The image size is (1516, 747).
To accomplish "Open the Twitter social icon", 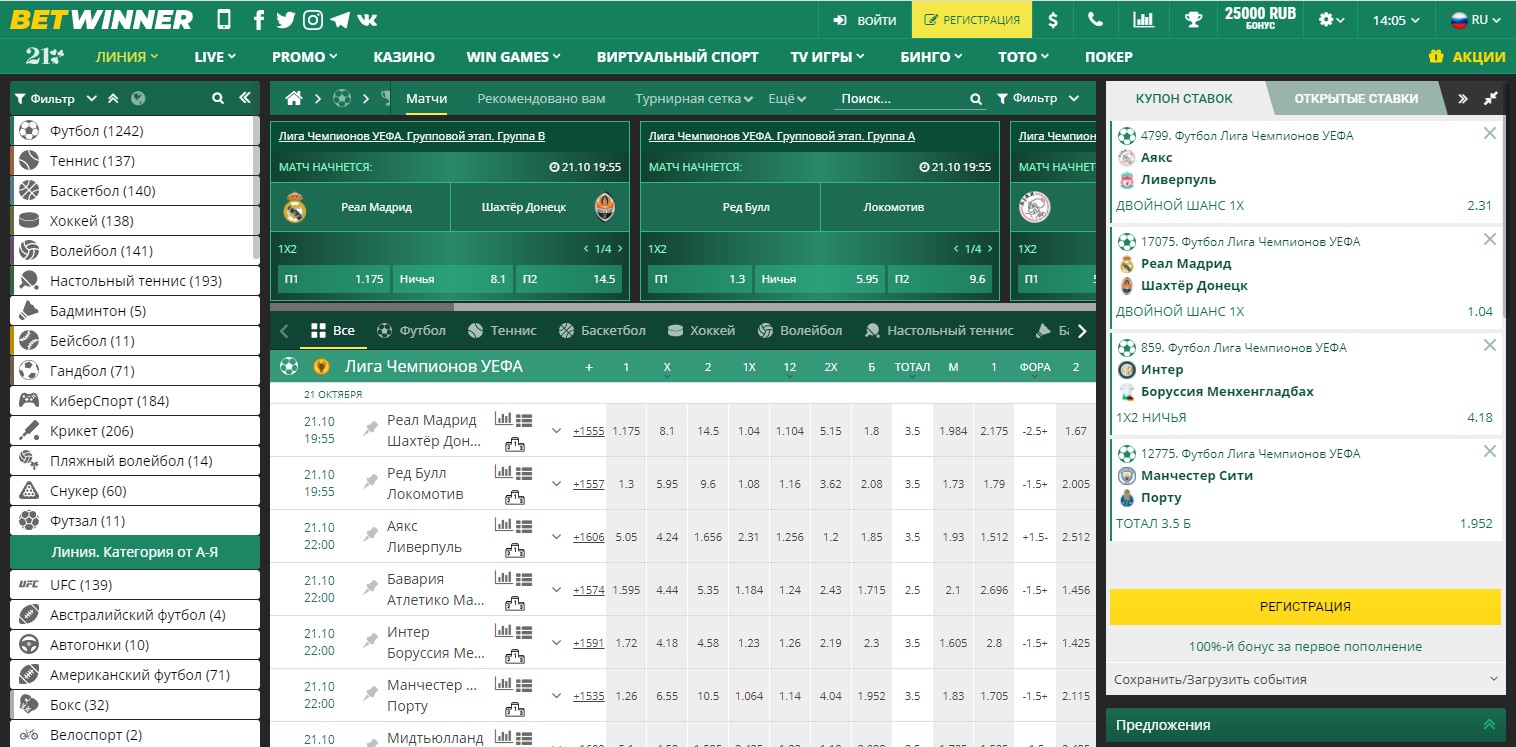I will tap(286, 20).
